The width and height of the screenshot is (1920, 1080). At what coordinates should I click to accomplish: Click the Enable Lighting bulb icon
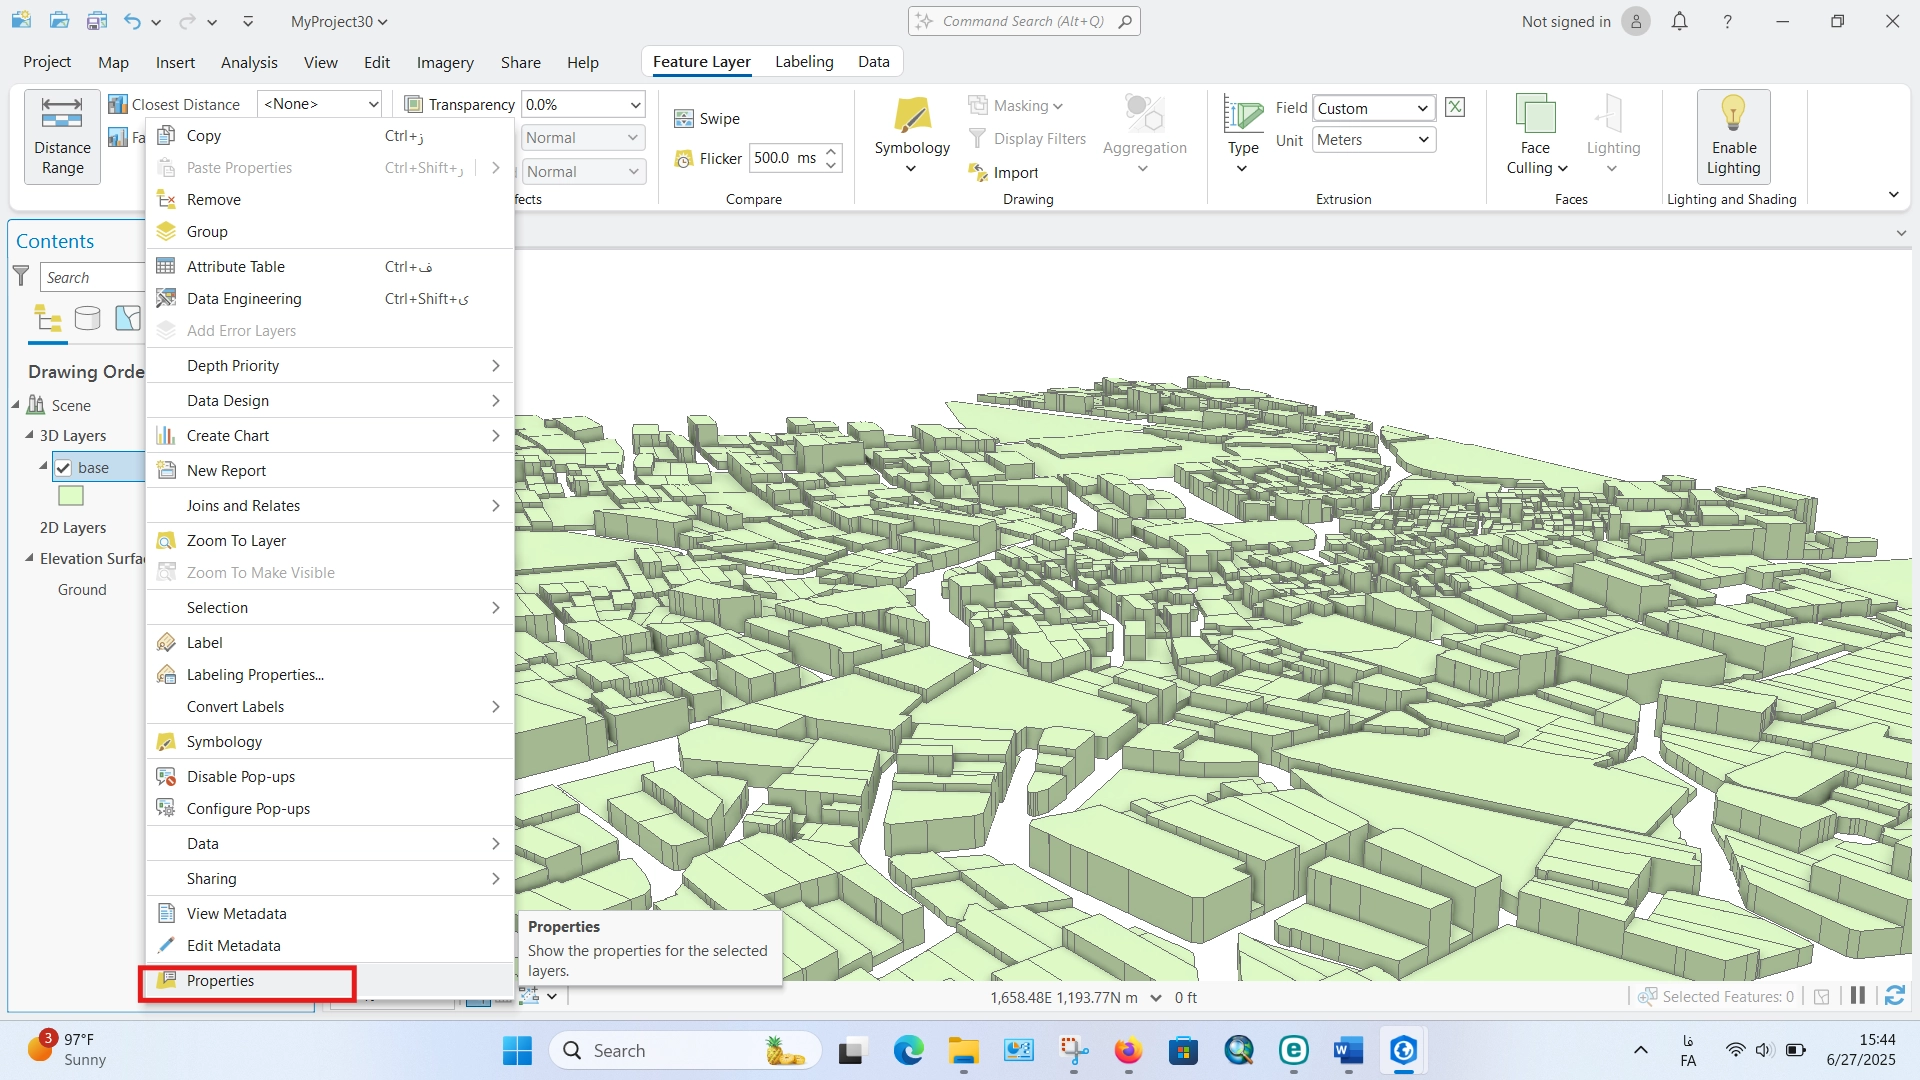coord(1733,113)
